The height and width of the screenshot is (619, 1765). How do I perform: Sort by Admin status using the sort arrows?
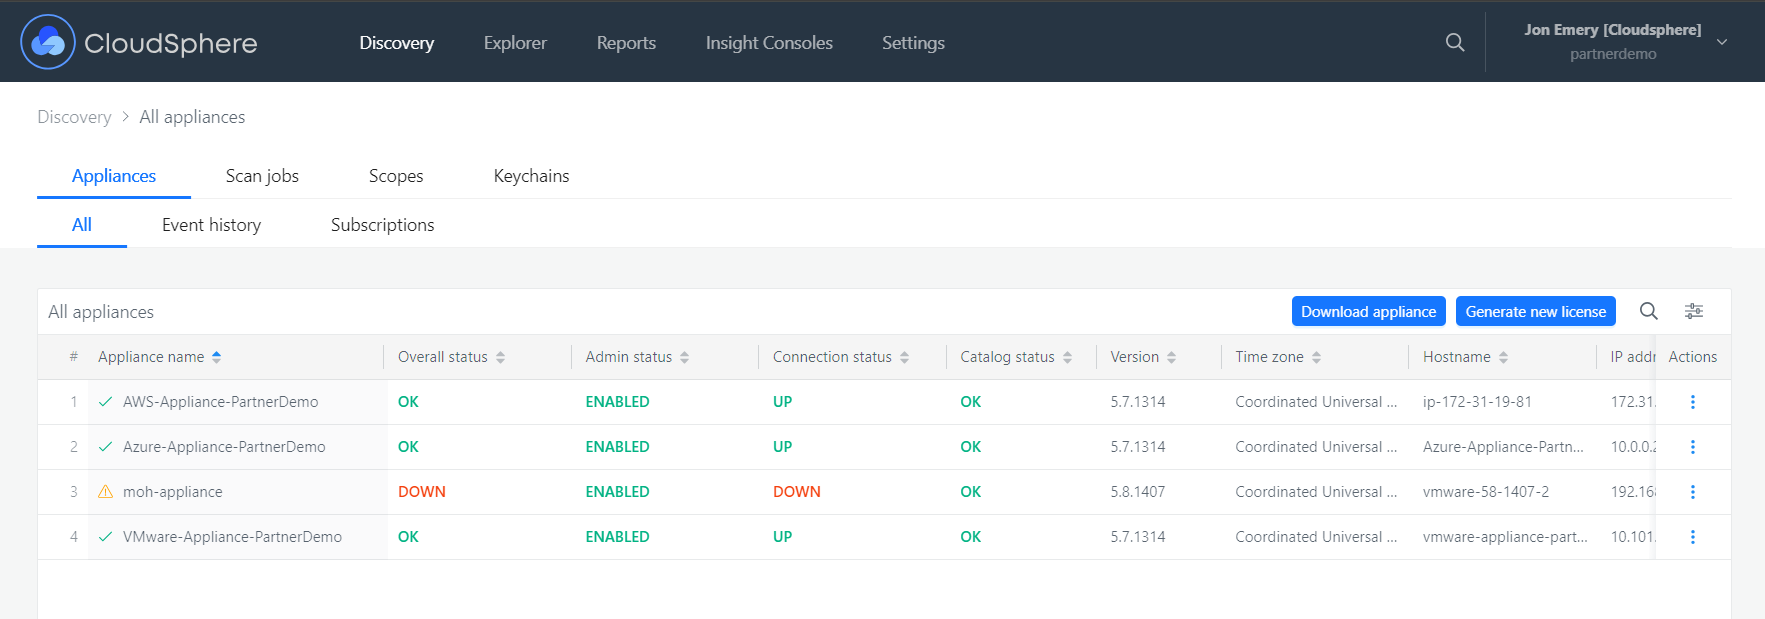(x=685, y=357)
